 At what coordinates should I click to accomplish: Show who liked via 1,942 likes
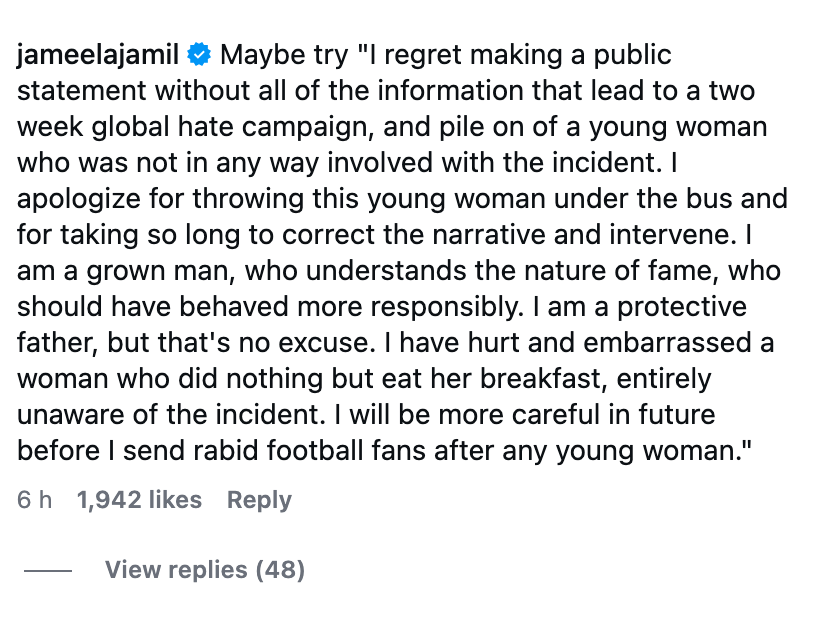(x=139, y=499)
